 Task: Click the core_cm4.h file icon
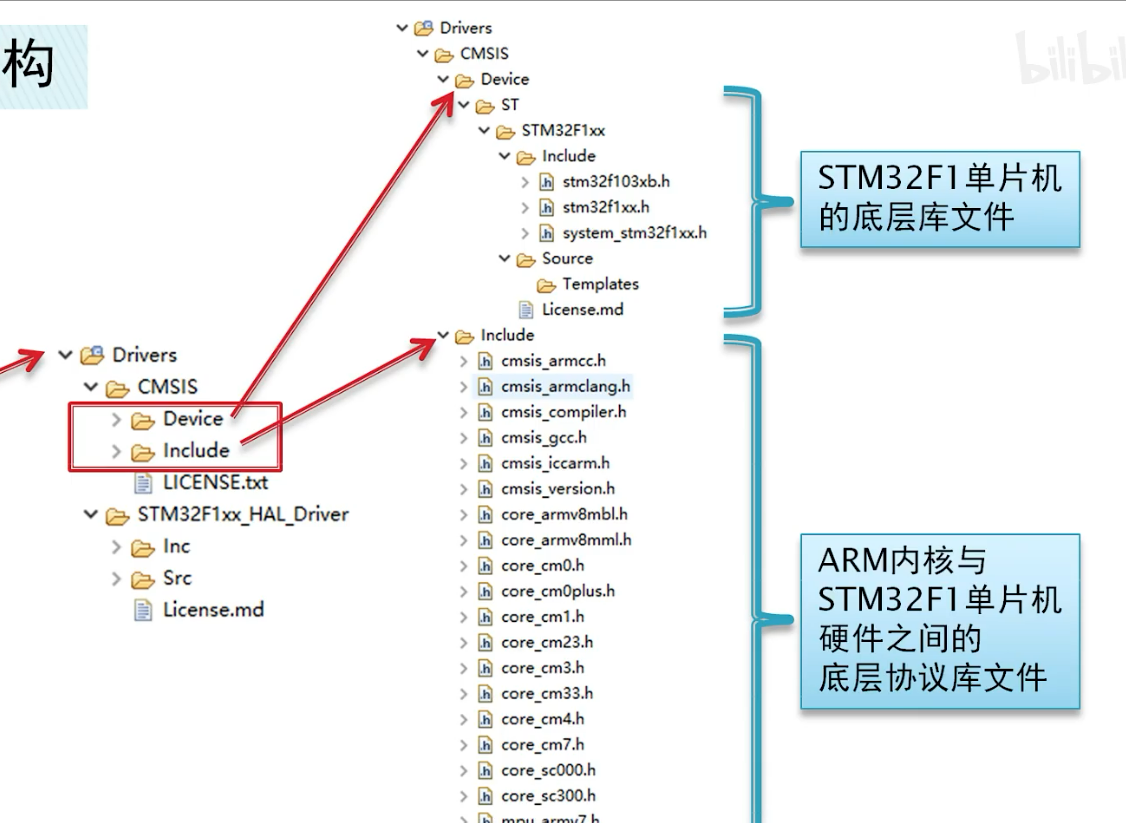pos(485,720)
